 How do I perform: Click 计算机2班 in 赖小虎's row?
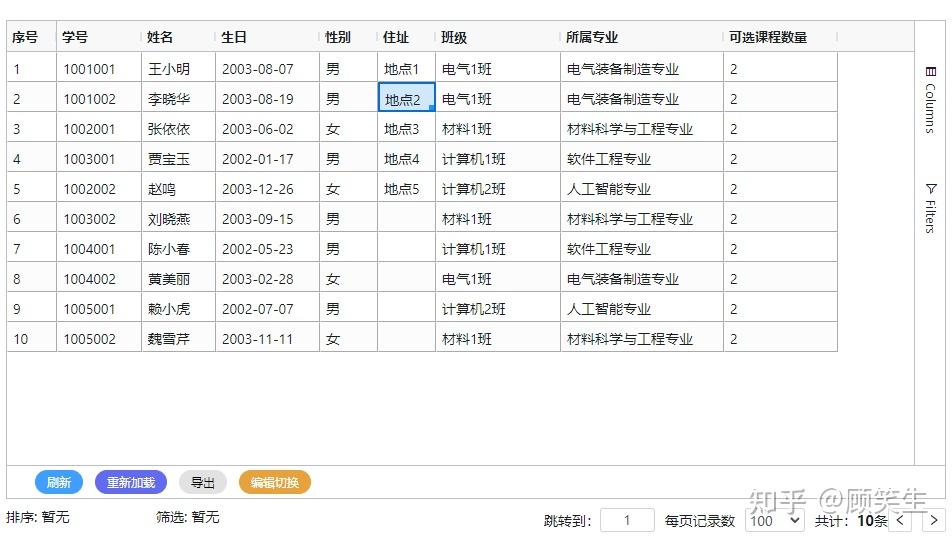[498, 308]
